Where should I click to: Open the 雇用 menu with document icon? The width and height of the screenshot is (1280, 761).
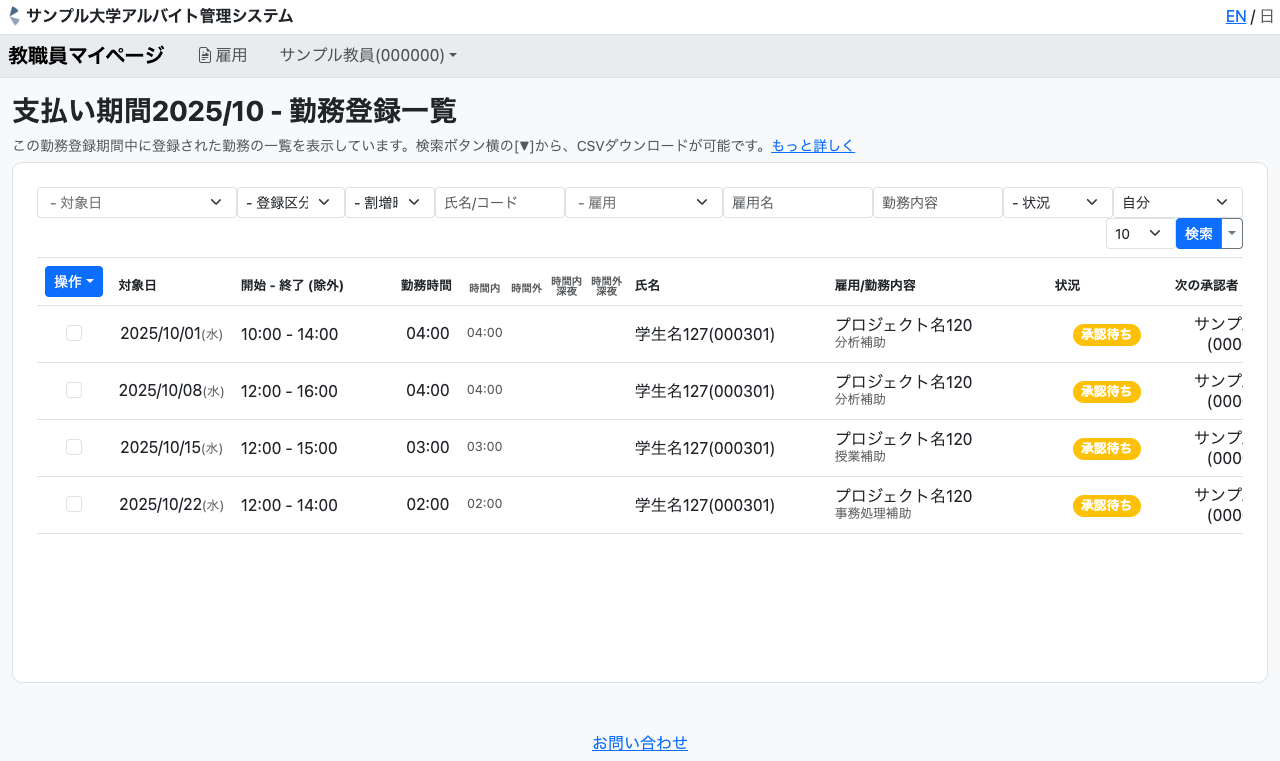coord(222,56)
